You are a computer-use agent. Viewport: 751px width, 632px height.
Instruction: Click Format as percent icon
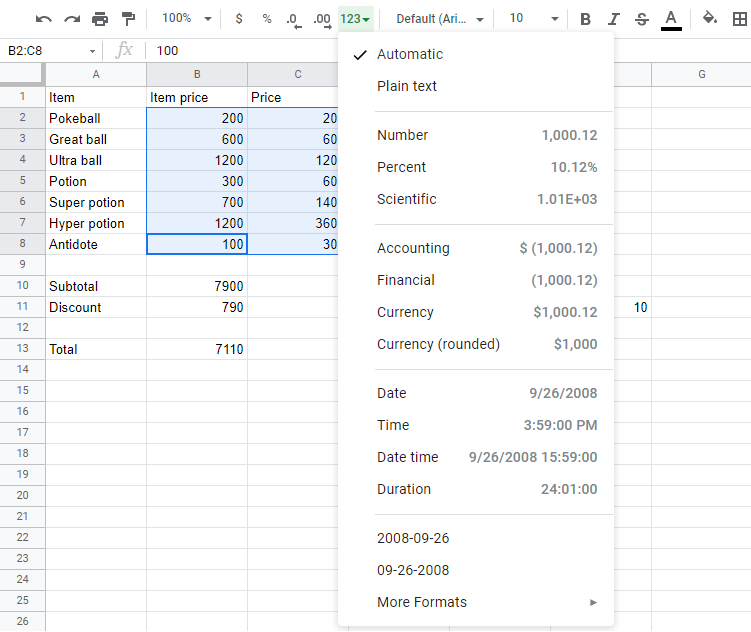(x=266, y=19)
